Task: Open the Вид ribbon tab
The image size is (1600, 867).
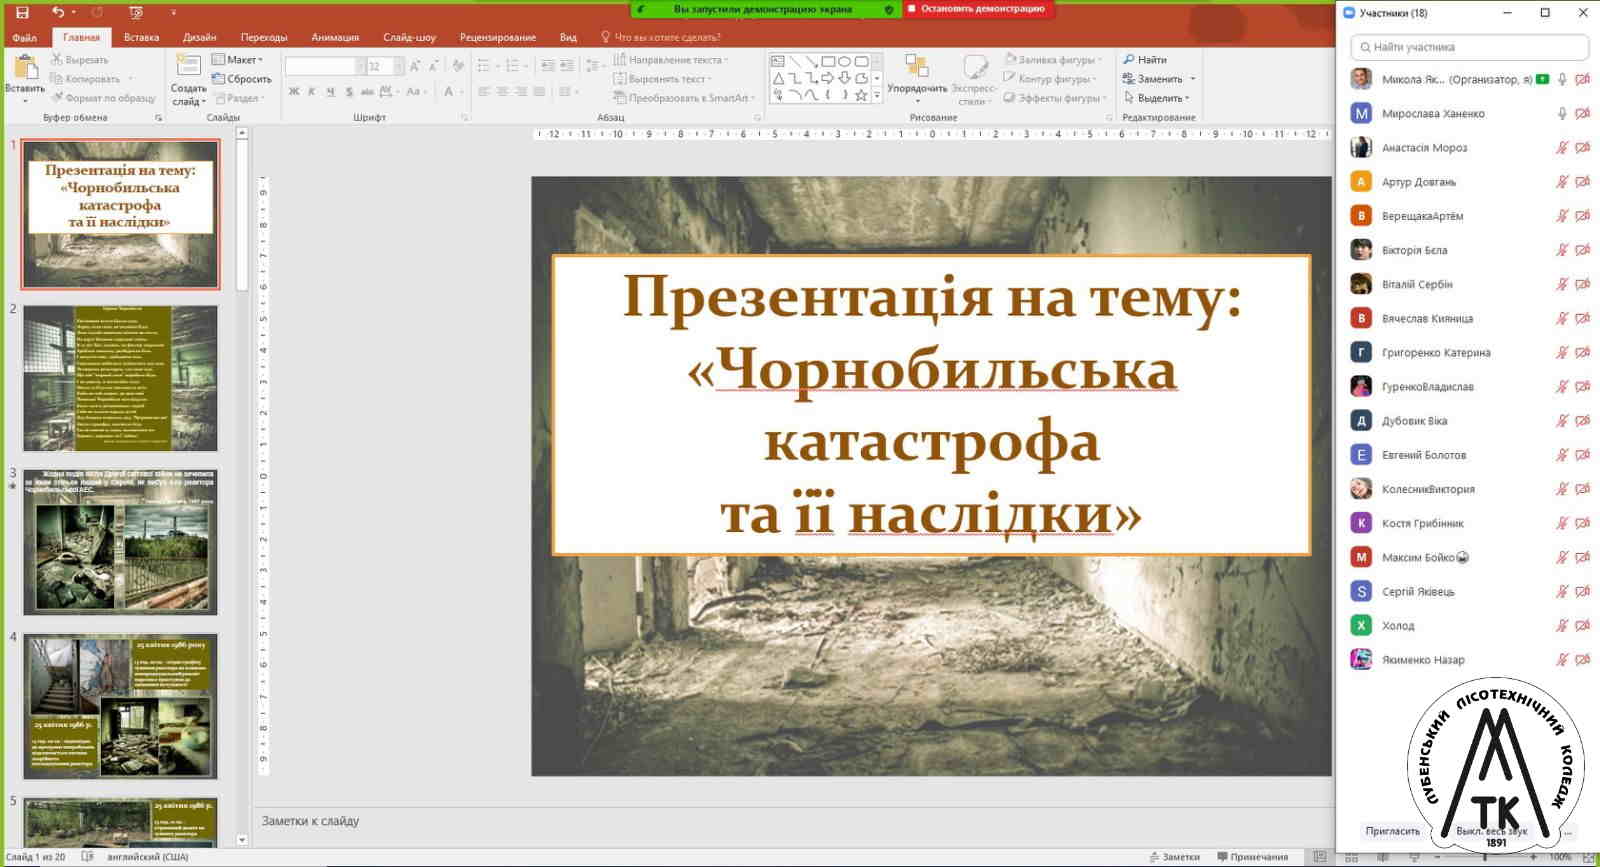Action: pos(568,37)
